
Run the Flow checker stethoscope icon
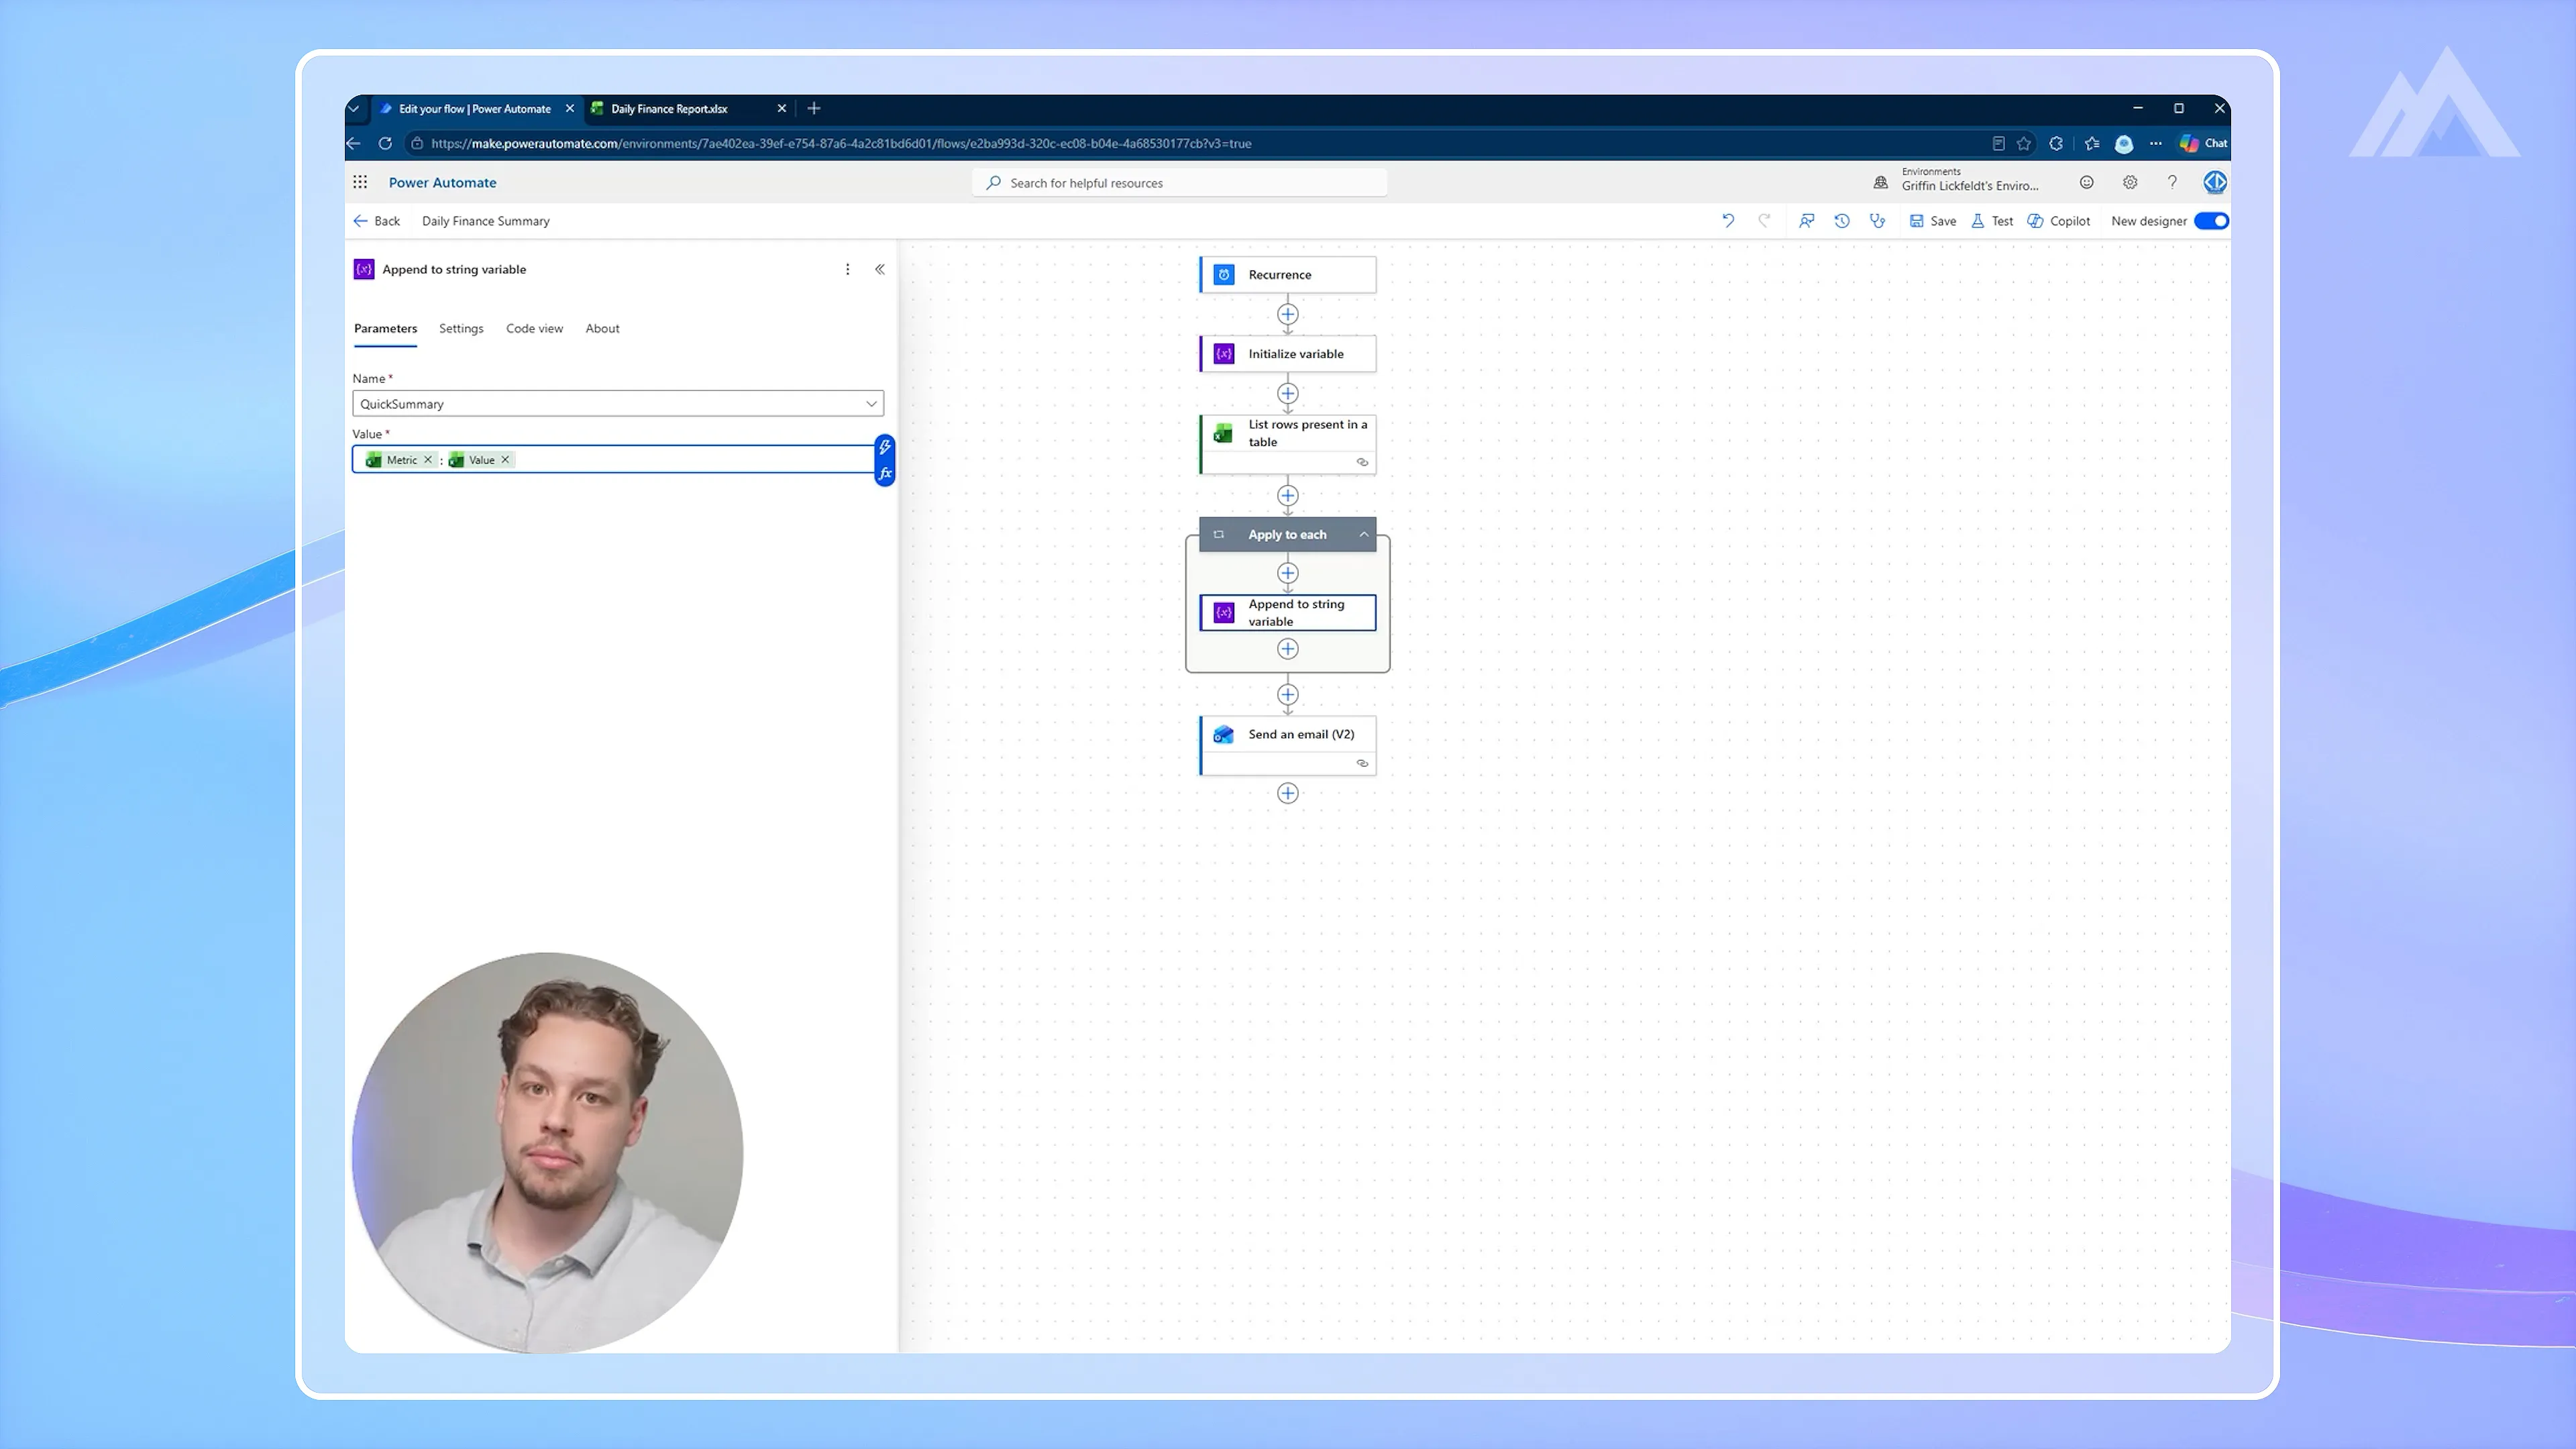[x=1877, y=221]
